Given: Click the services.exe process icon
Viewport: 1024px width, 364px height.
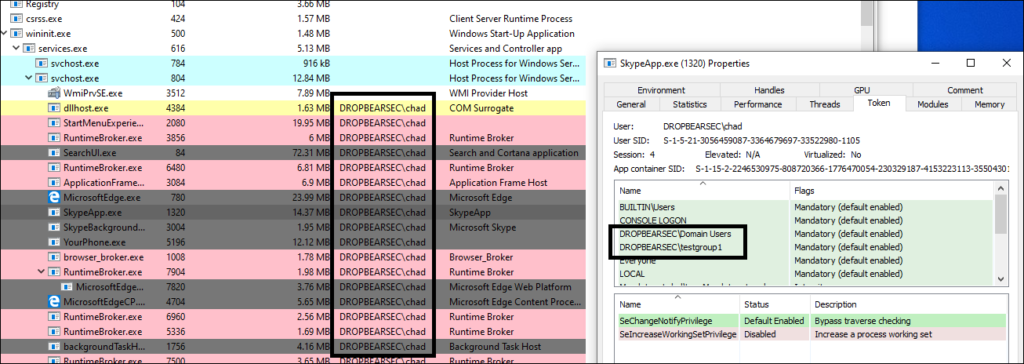Looking at the screenshot, I should click(29, 48).
